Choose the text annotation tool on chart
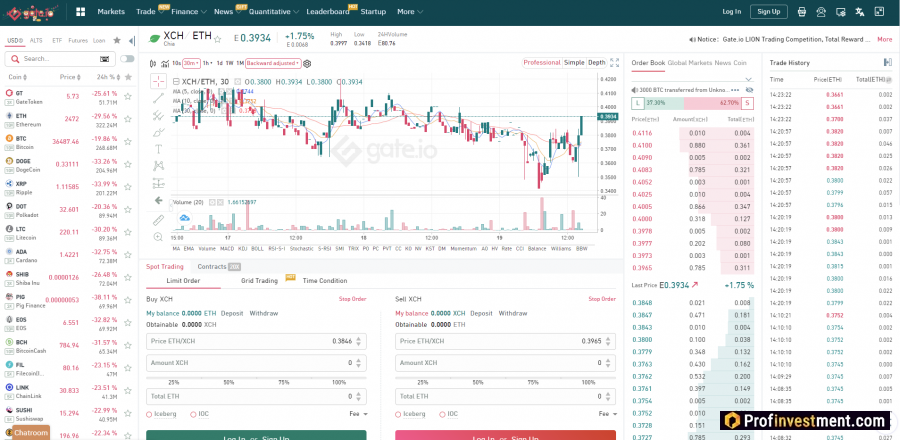 [x=158, y=149]
